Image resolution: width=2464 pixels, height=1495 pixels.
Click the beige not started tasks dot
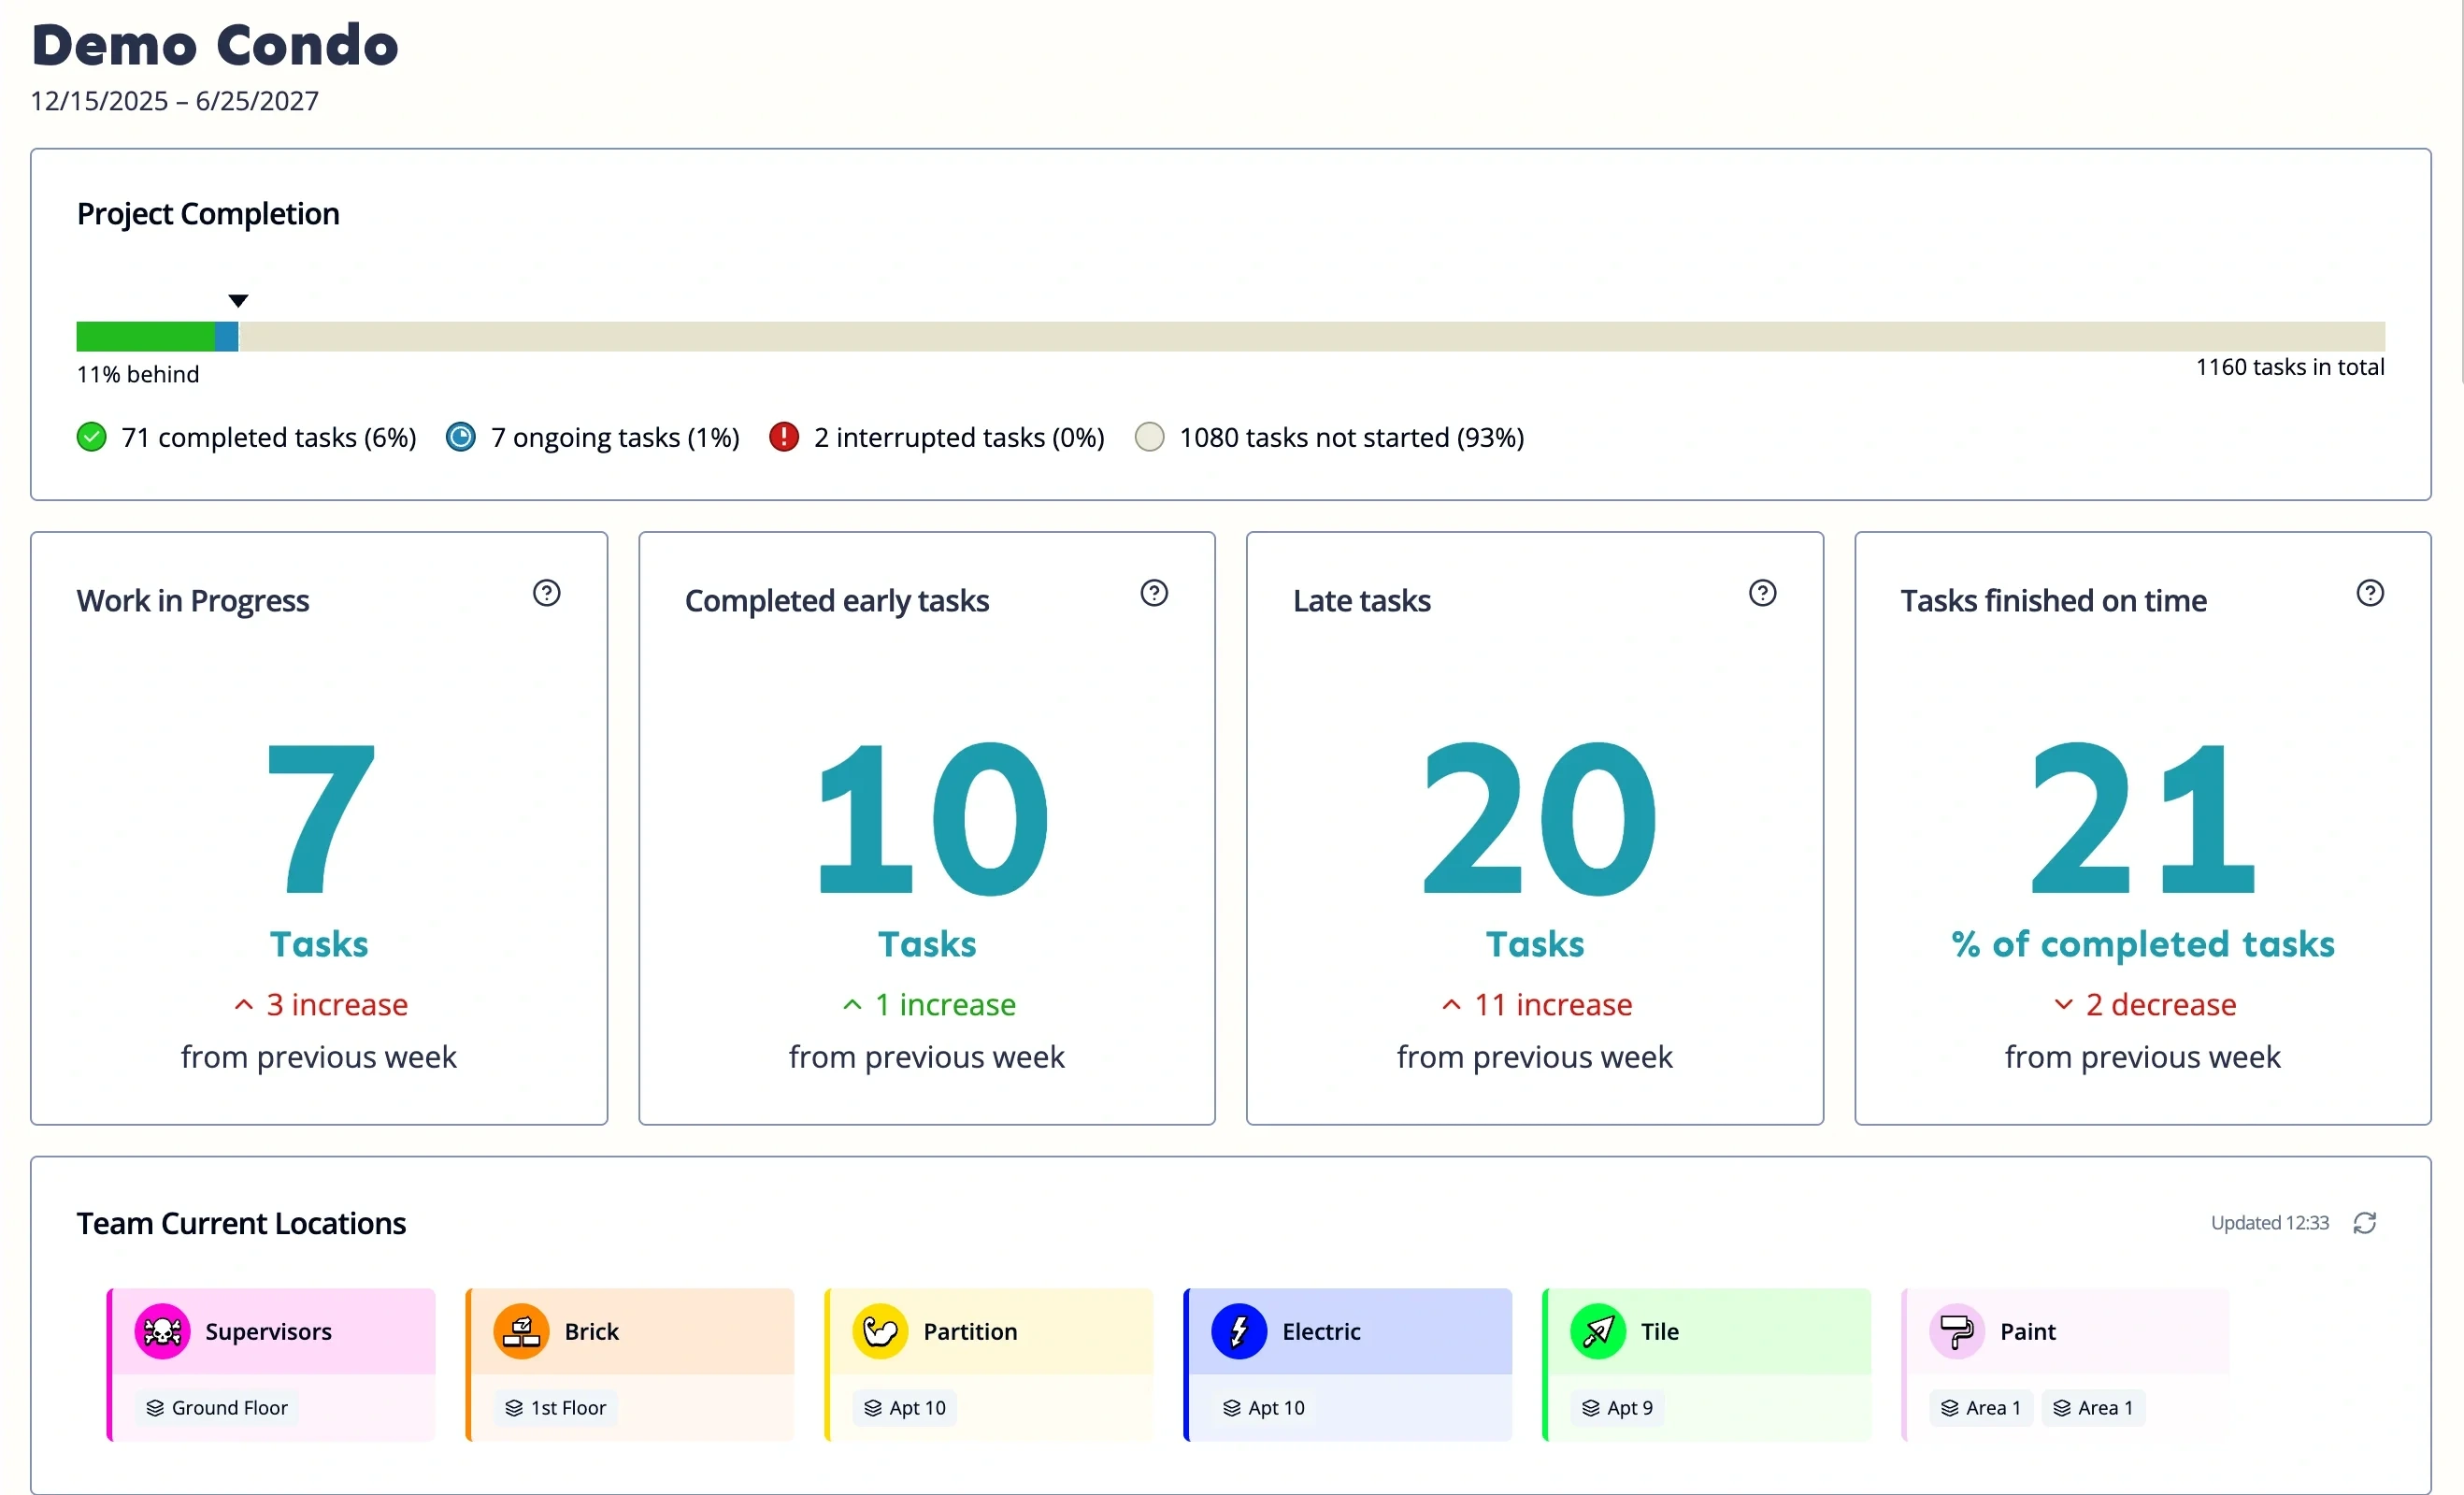point(1150,437)
